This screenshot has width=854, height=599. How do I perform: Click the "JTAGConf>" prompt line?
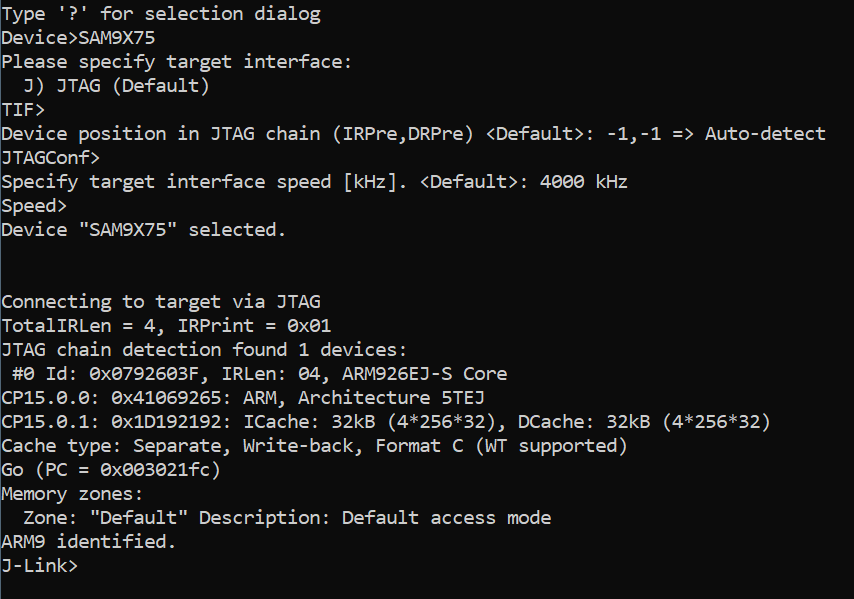click(x=50, y=158)
